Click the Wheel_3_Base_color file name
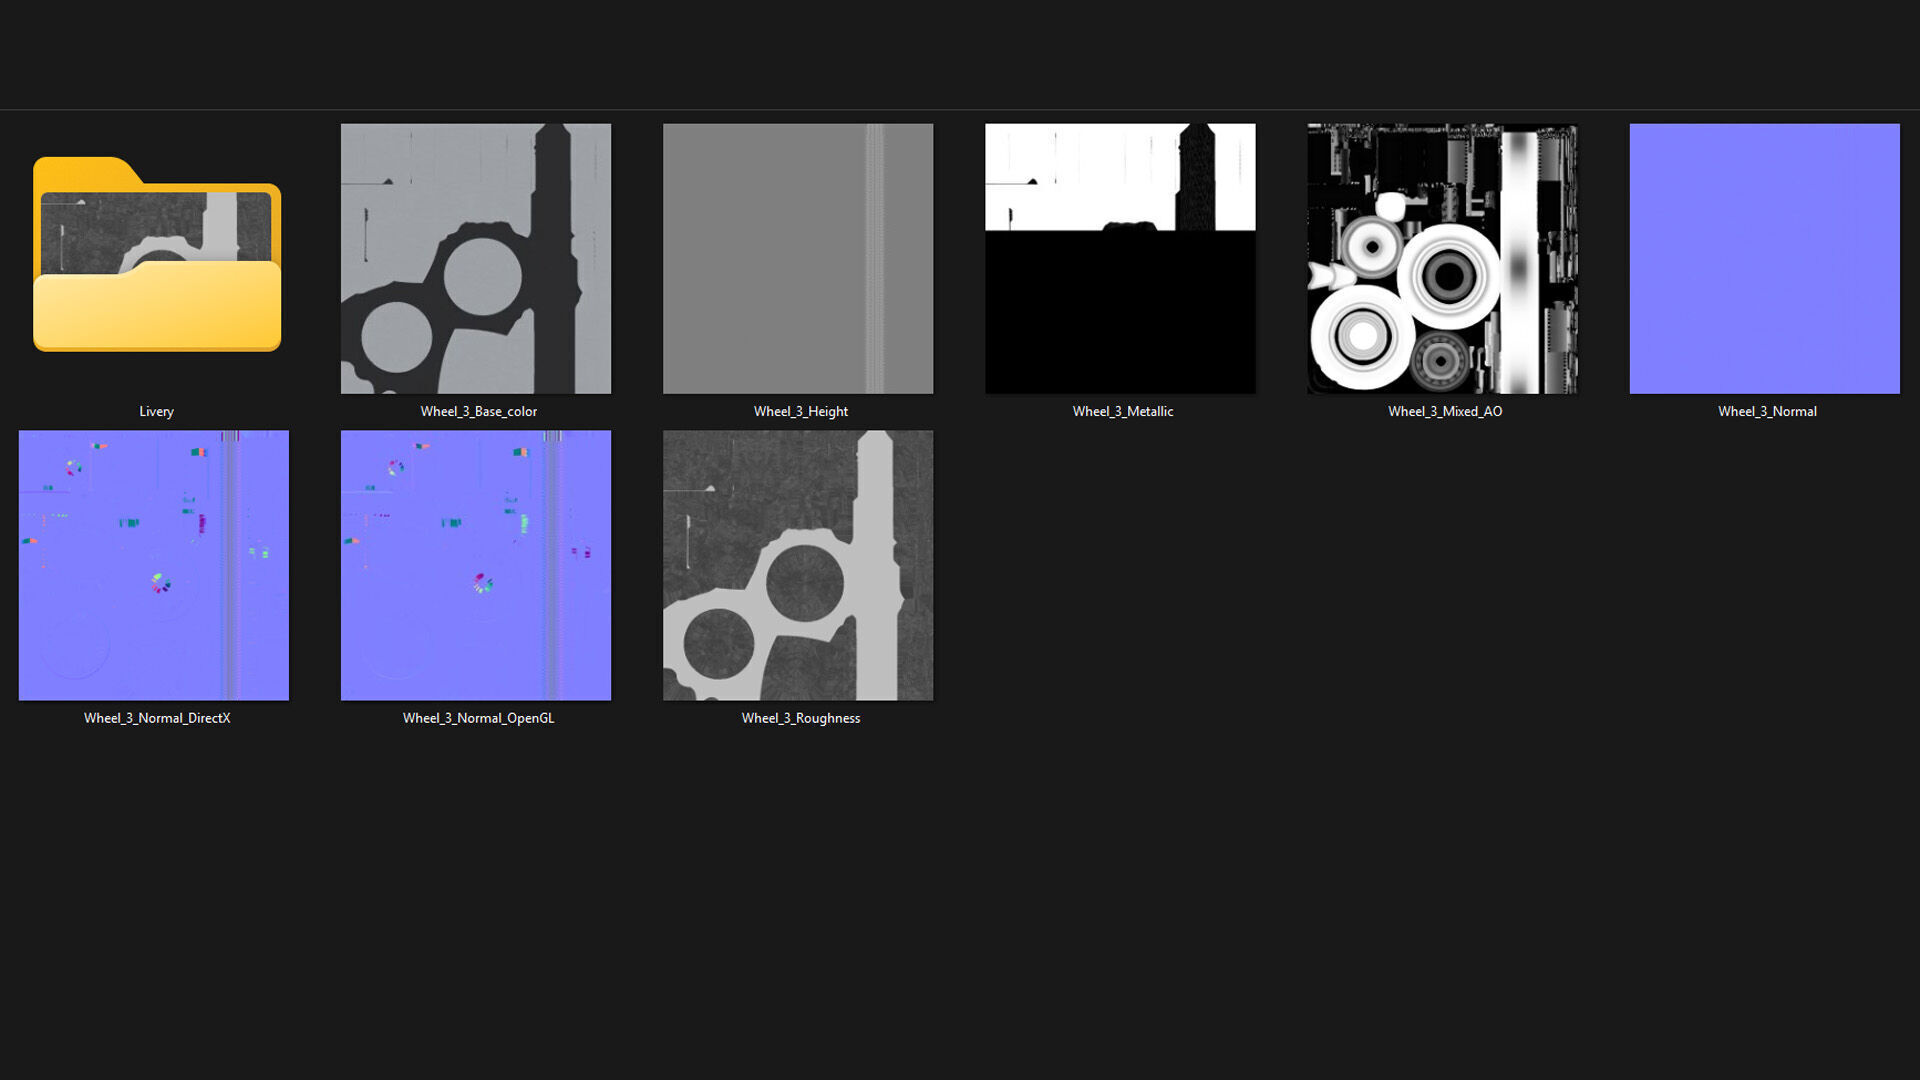 click(478, 411)
